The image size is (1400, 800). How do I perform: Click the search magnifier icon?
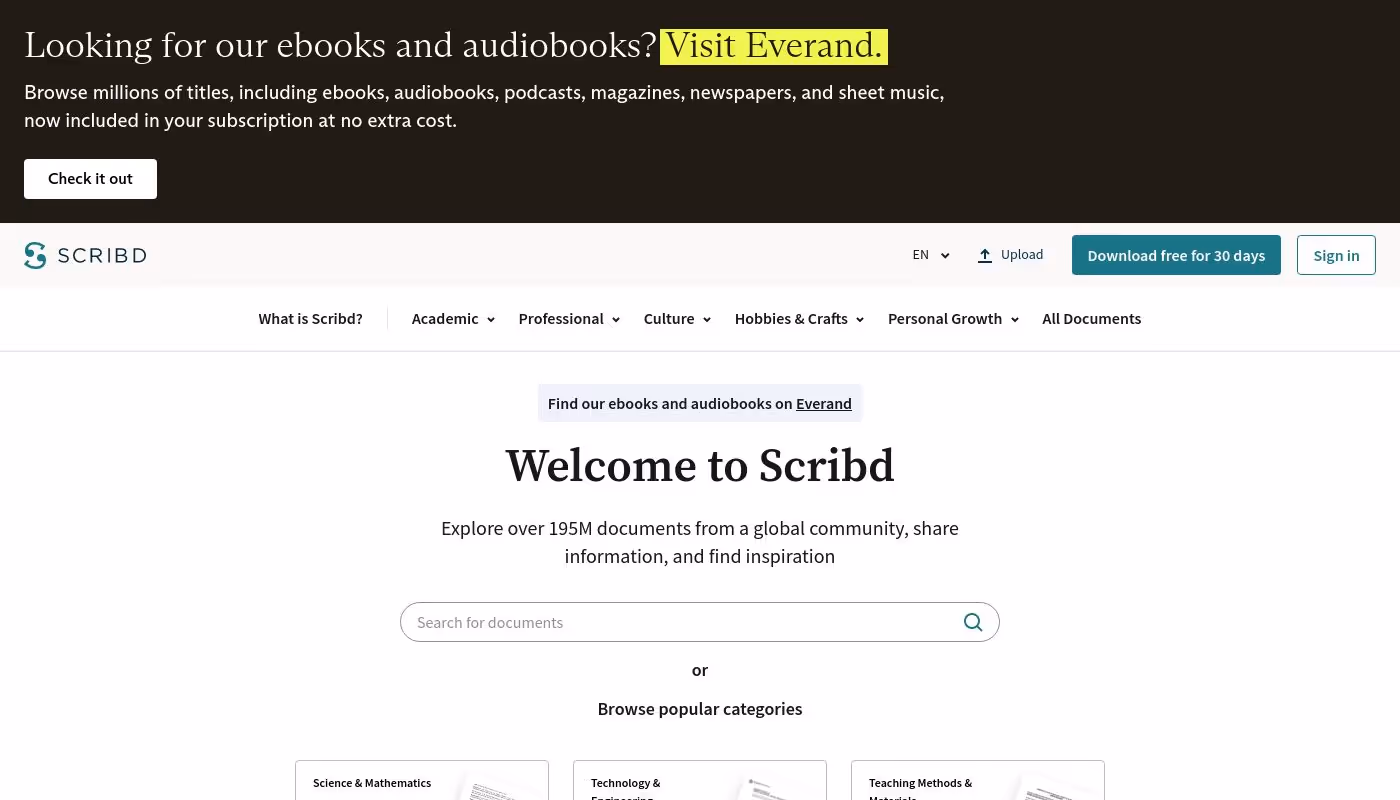(973, 622)
